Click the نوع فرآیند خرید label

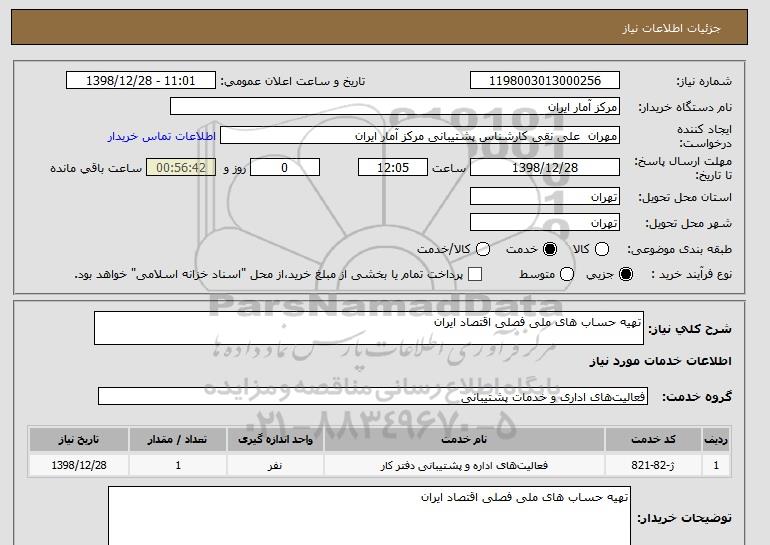click(691, 274)
